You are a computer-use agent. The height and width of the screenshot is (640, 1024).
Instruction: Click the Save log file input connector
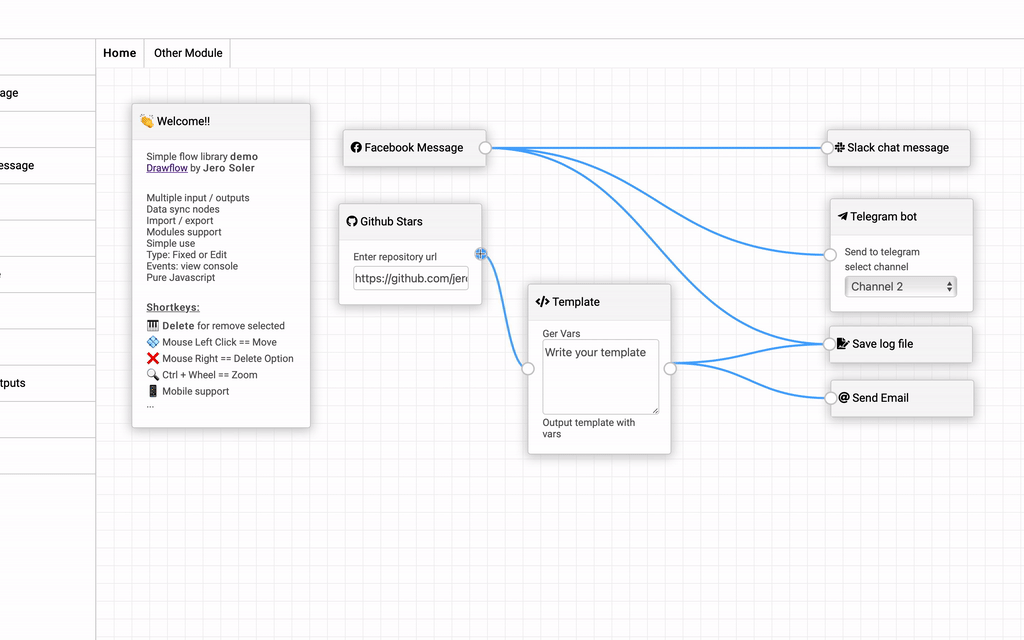(829, 344)
